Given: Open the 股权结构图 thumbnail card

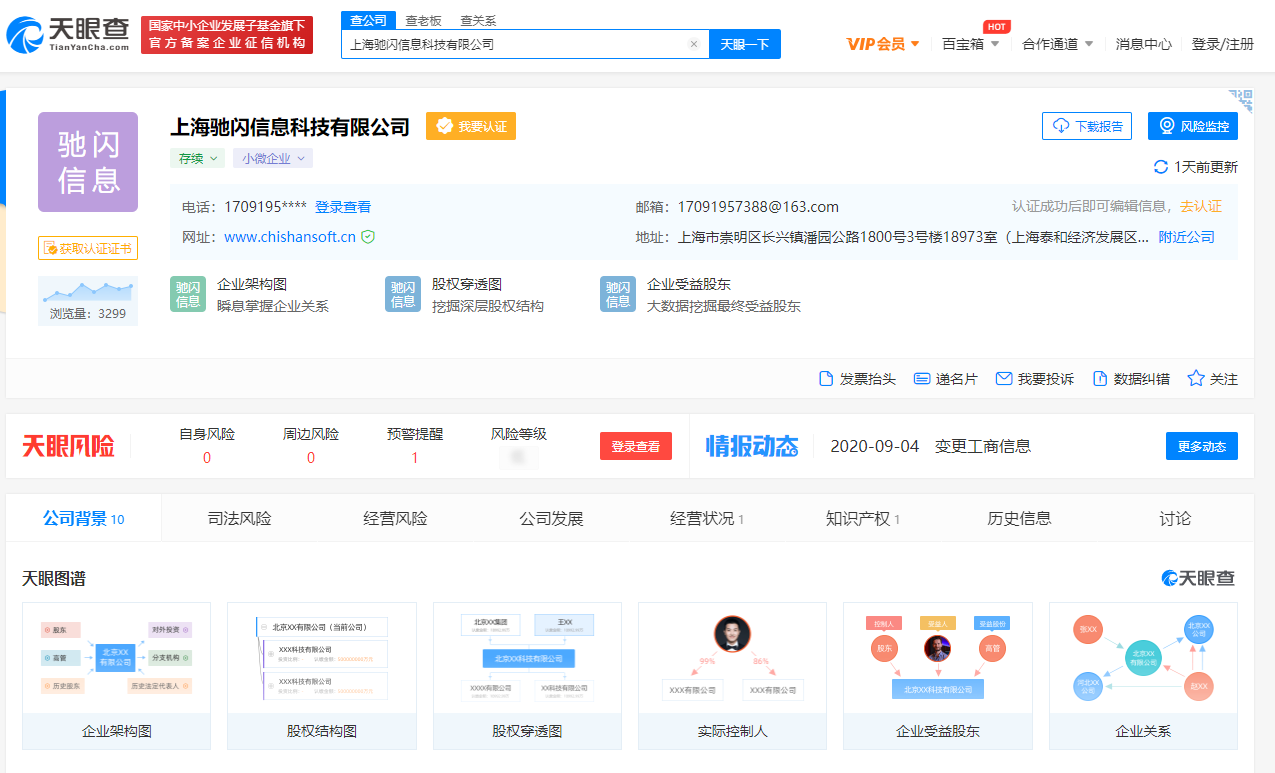Looking at the screenshot, I should point(322,676).
